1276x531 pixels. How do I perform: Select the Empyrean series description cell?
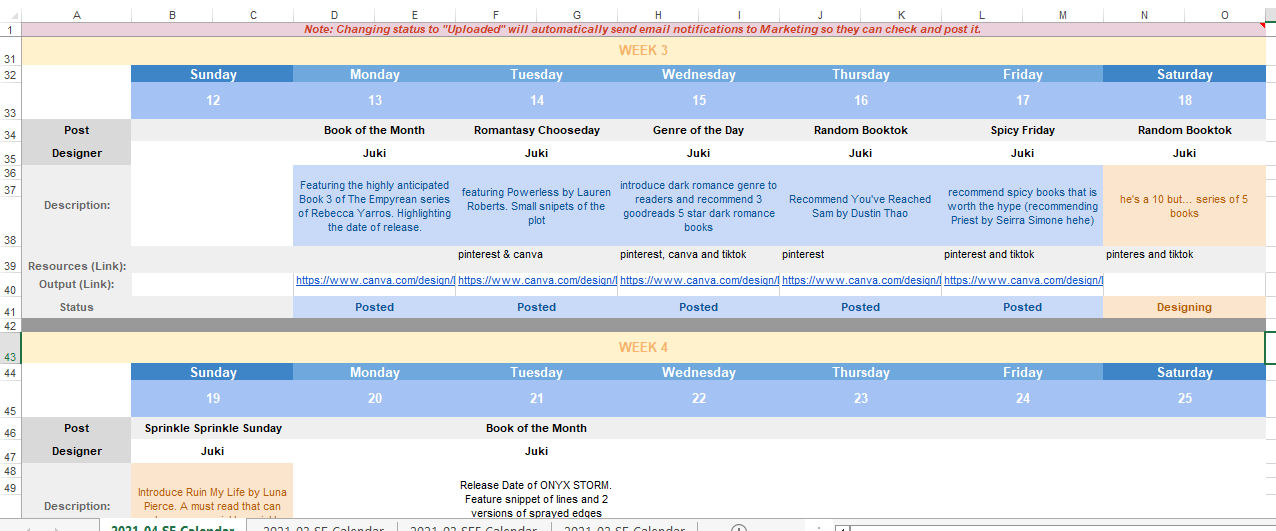tap(375, 206)
